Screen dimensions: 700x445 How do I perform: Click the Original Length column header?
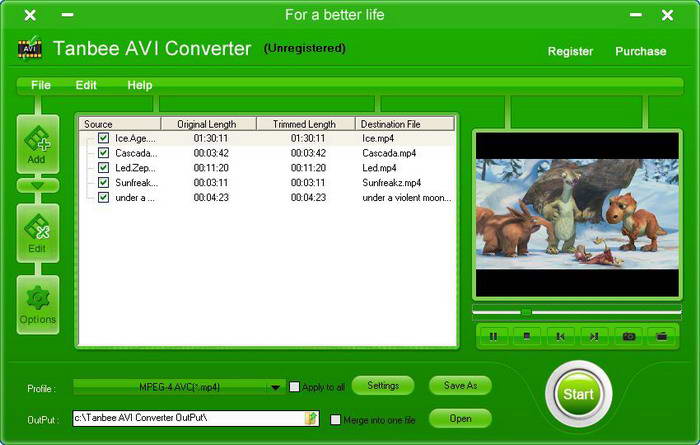pyautogui.click(x=208, y=124)
